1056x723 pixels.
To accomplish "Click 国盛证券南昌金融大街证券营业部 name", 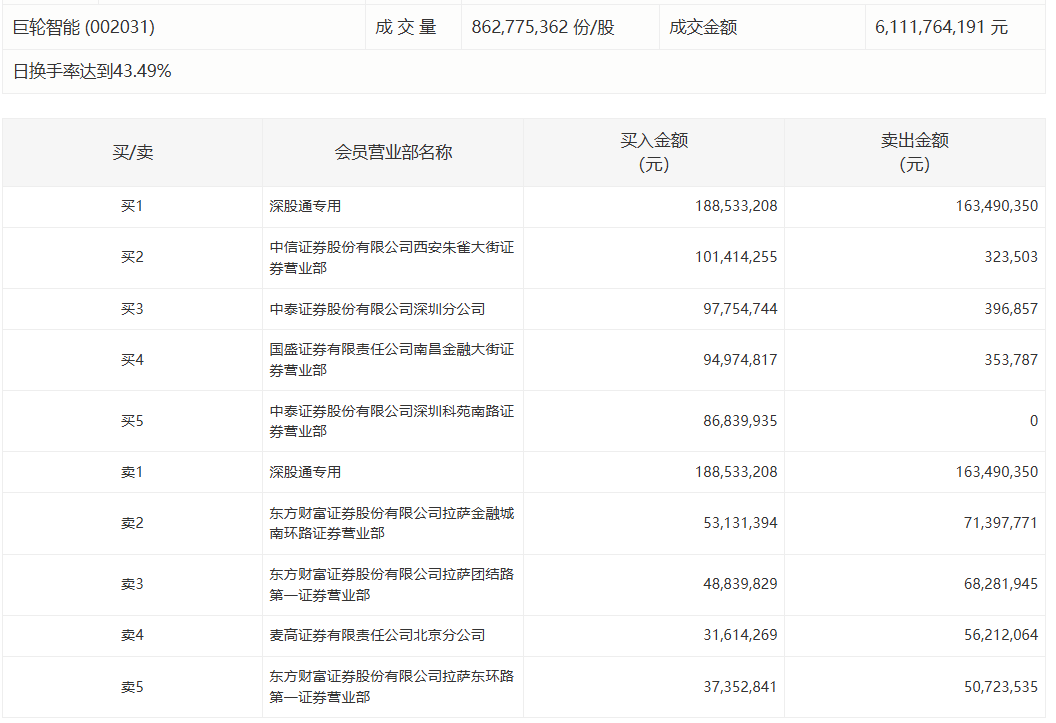I will tap(392, 360).
